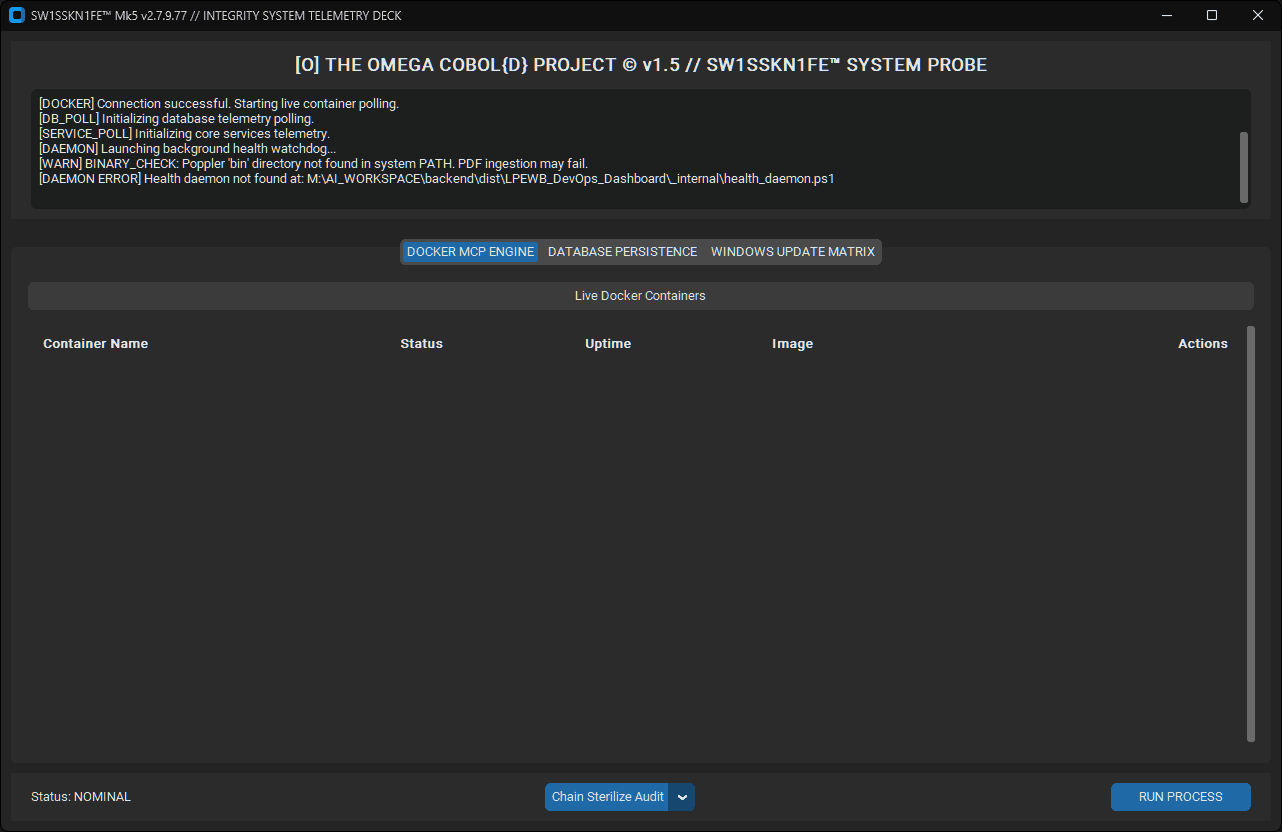This screenshot has height=832, width=1282.
Task: Maximize the telemetry deck window
Action: [1212, 15]
